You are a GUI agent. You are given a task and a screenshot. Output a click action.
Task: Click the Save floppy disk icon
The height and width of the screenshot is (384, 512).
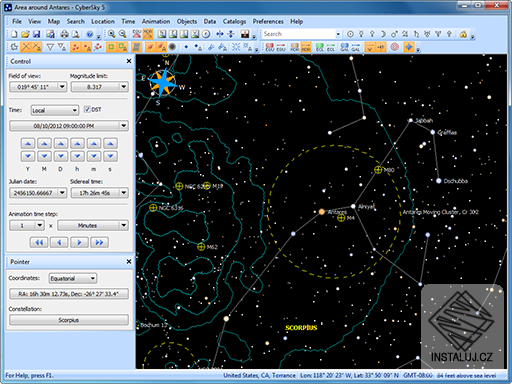(x=36, y=34)
